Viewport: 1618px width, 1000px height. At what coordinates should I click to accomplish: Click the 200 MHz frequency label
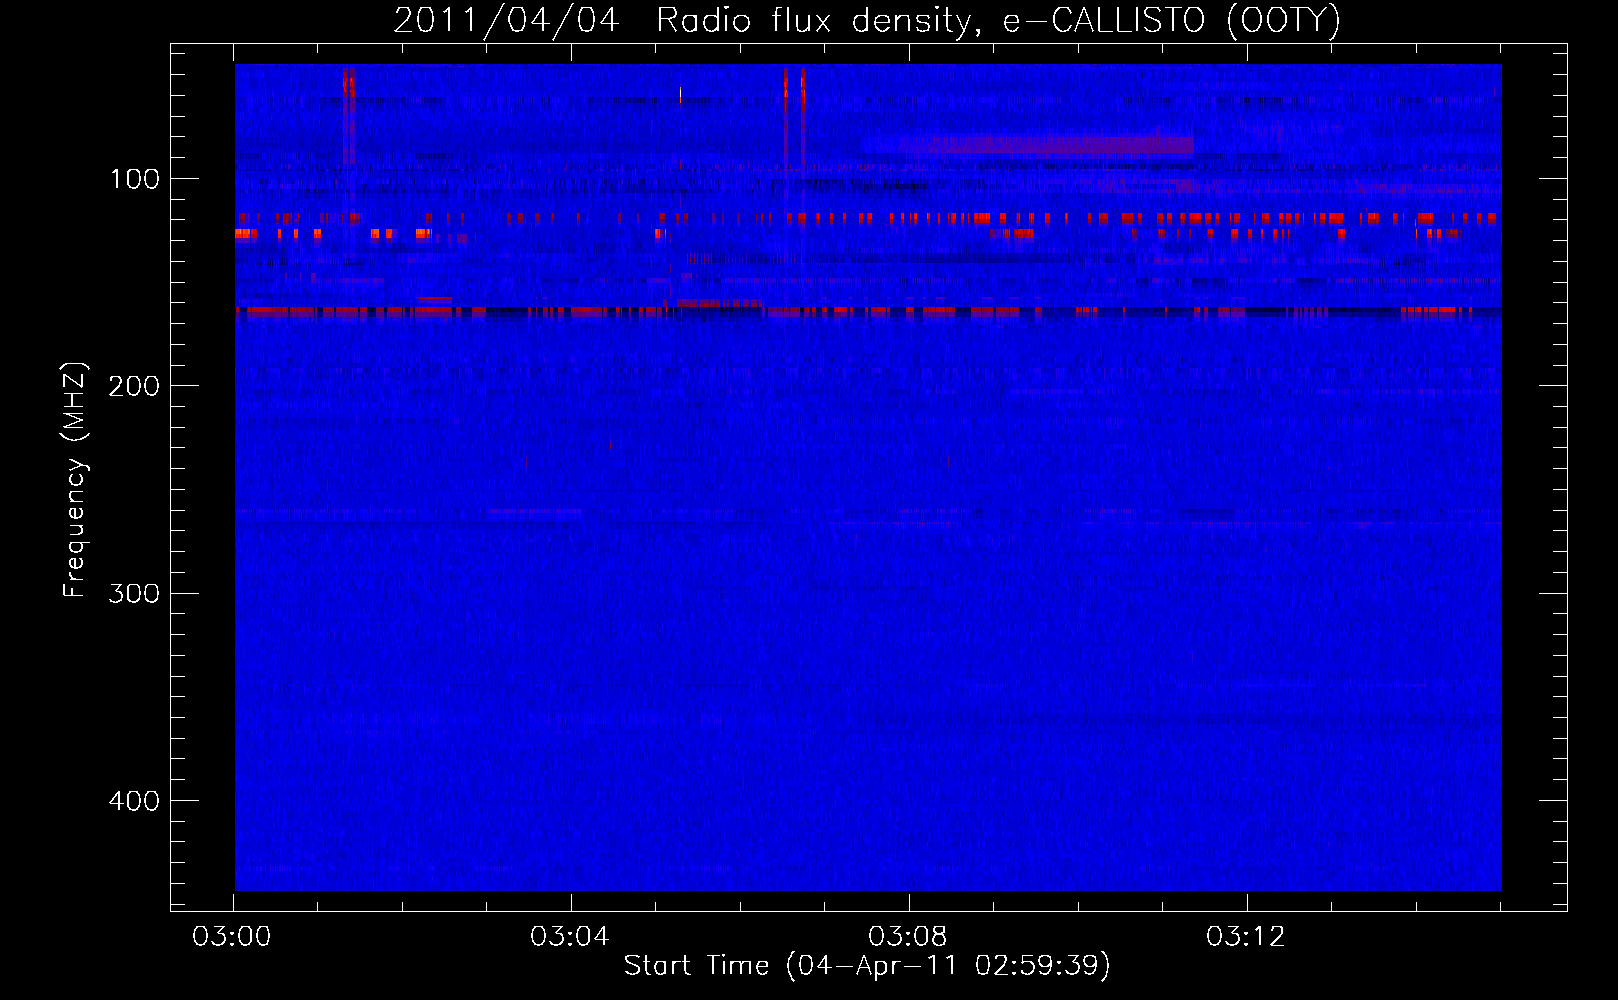(135, 386)
